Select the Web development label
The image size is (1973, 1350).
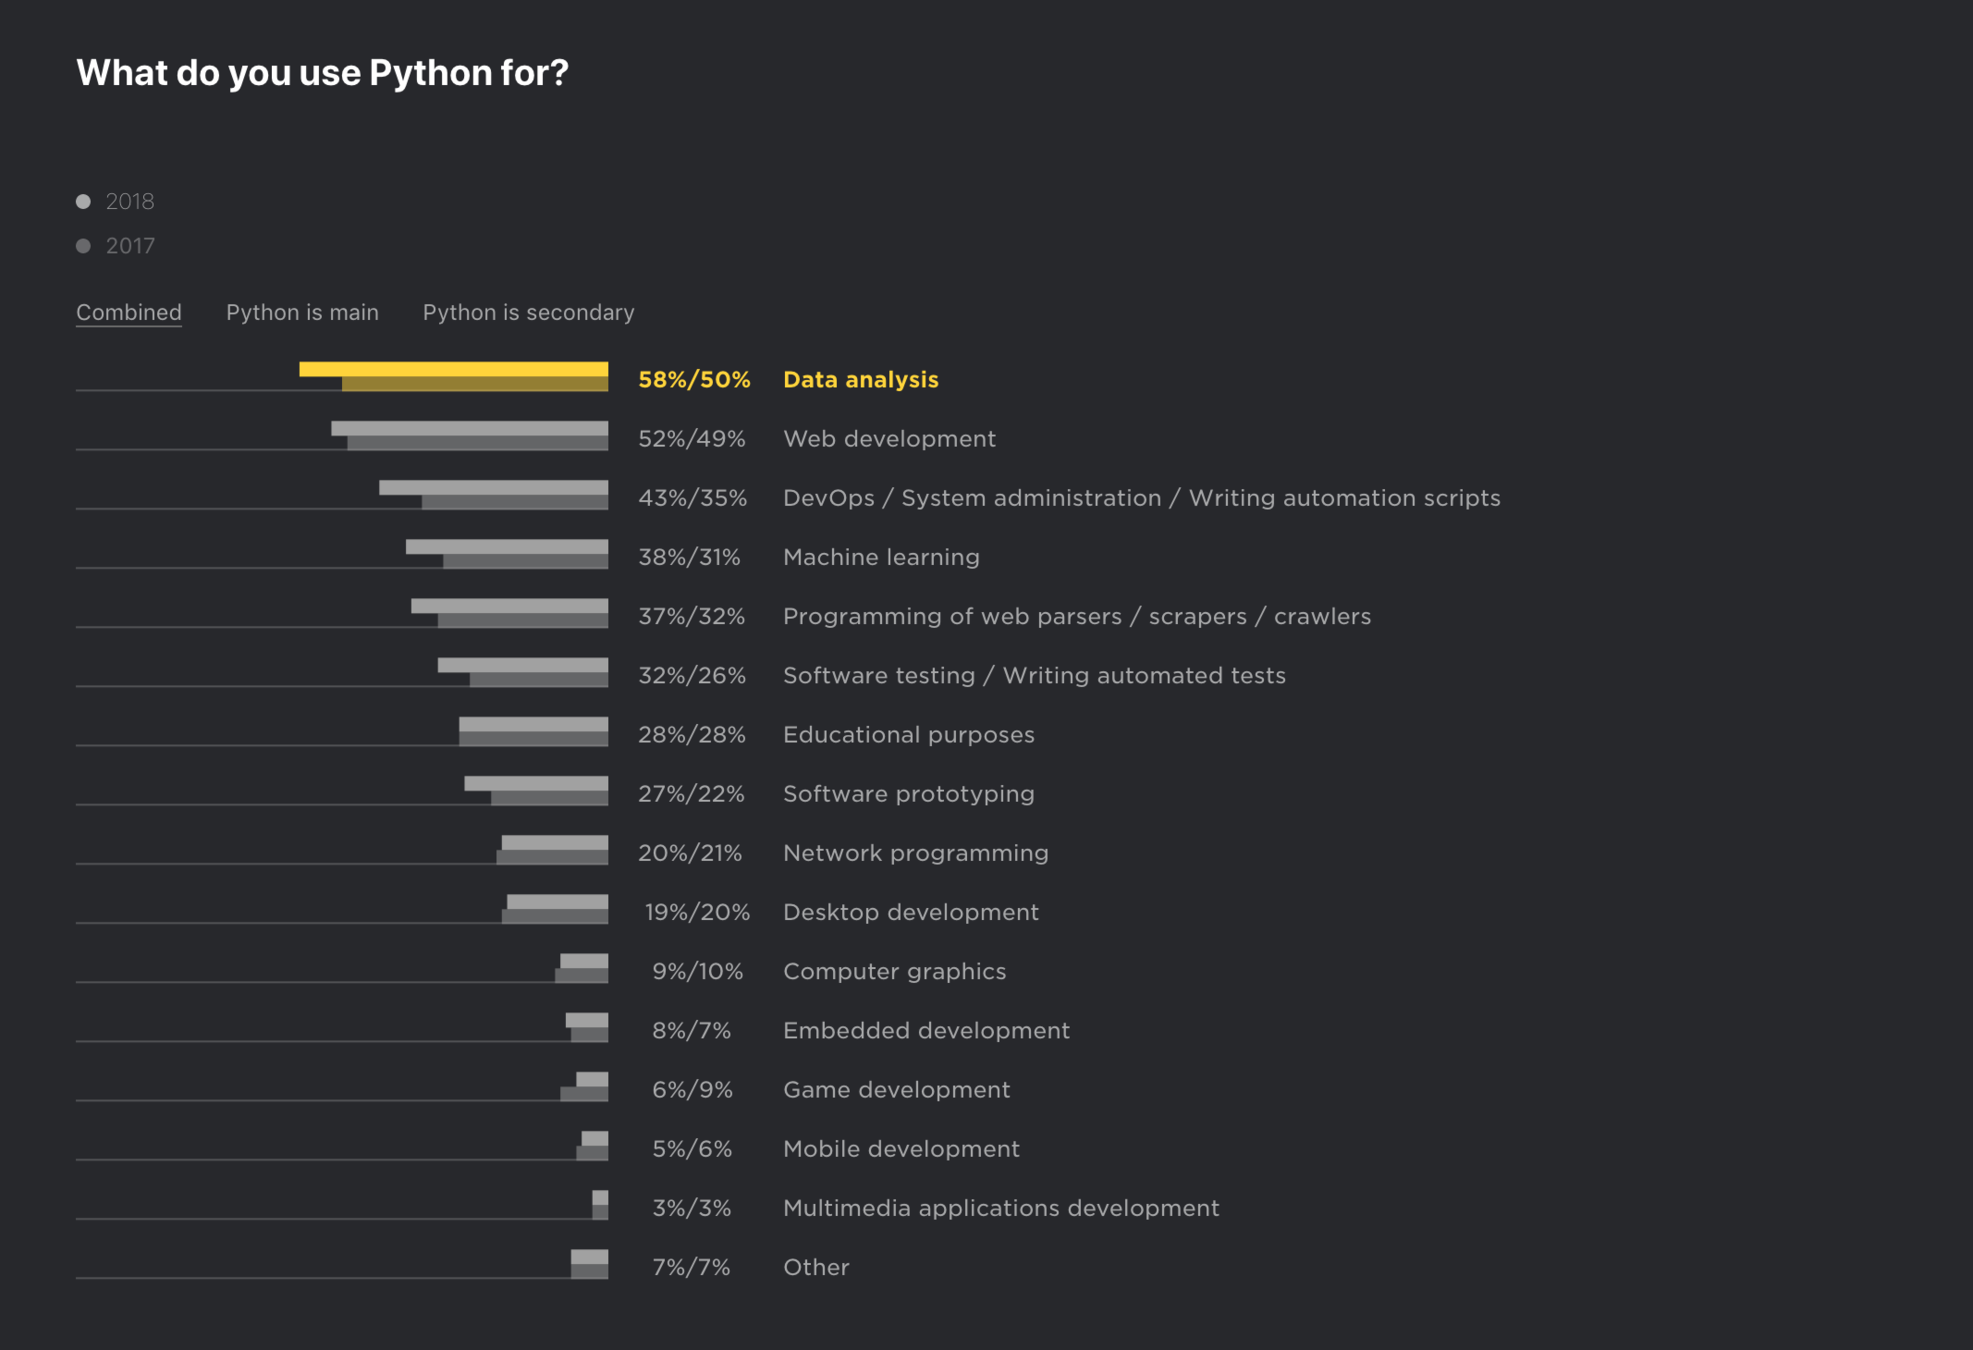(889, 439)
